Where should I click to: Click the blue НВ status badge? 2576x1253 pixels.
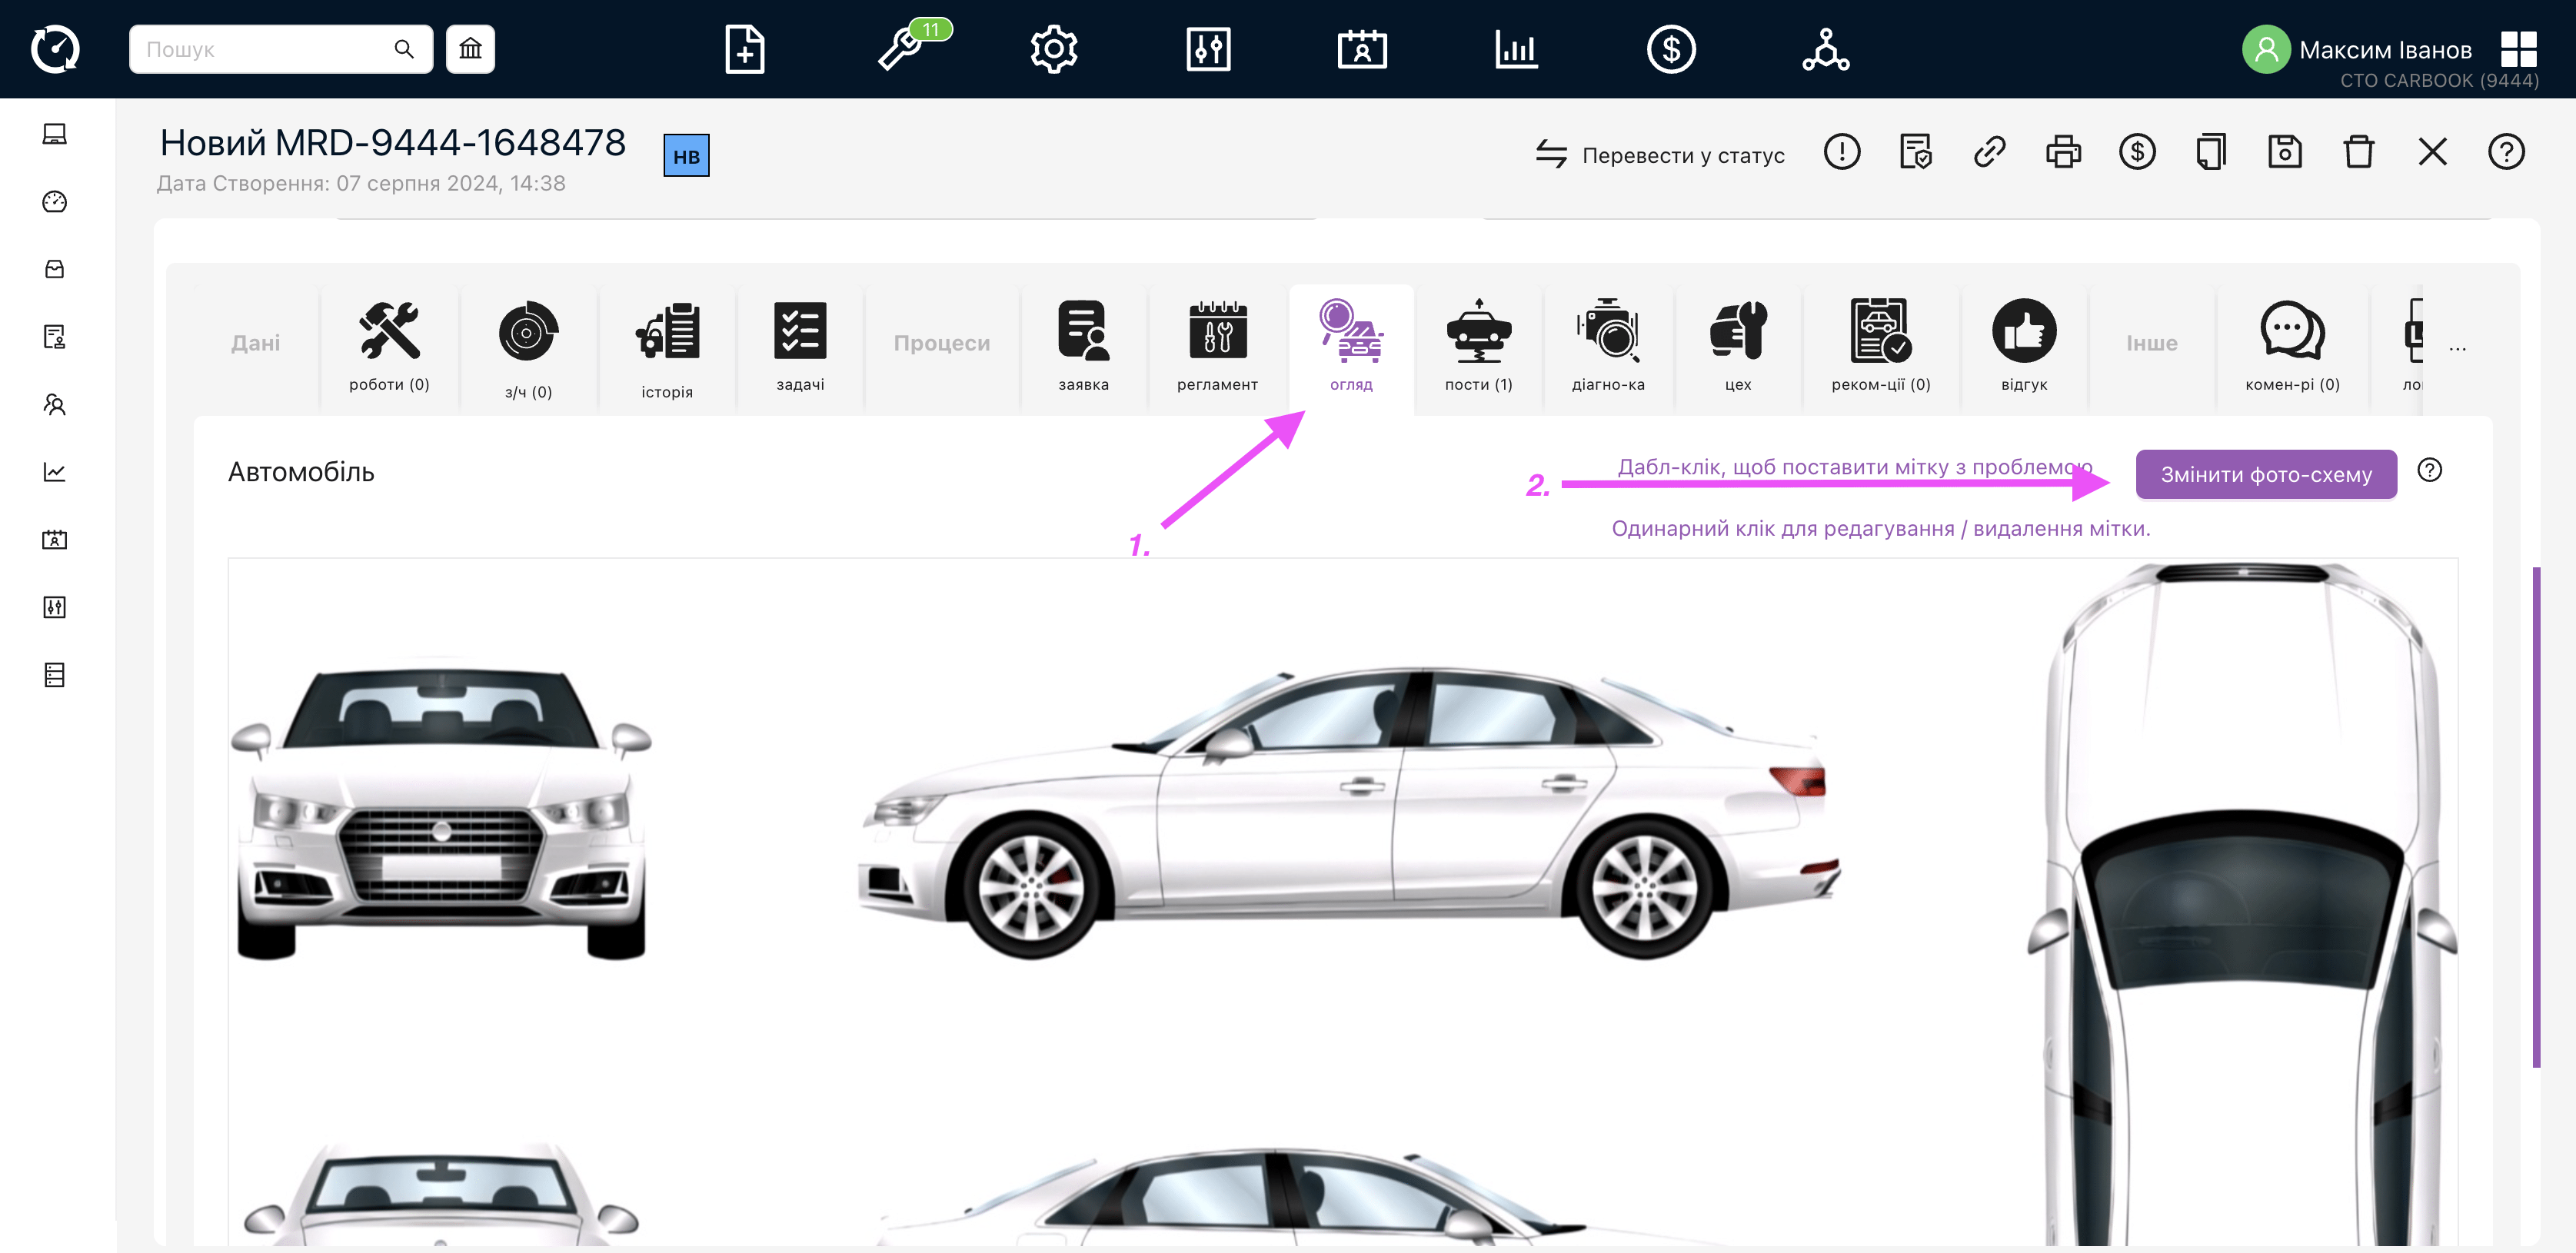click(x=686, y=156)
